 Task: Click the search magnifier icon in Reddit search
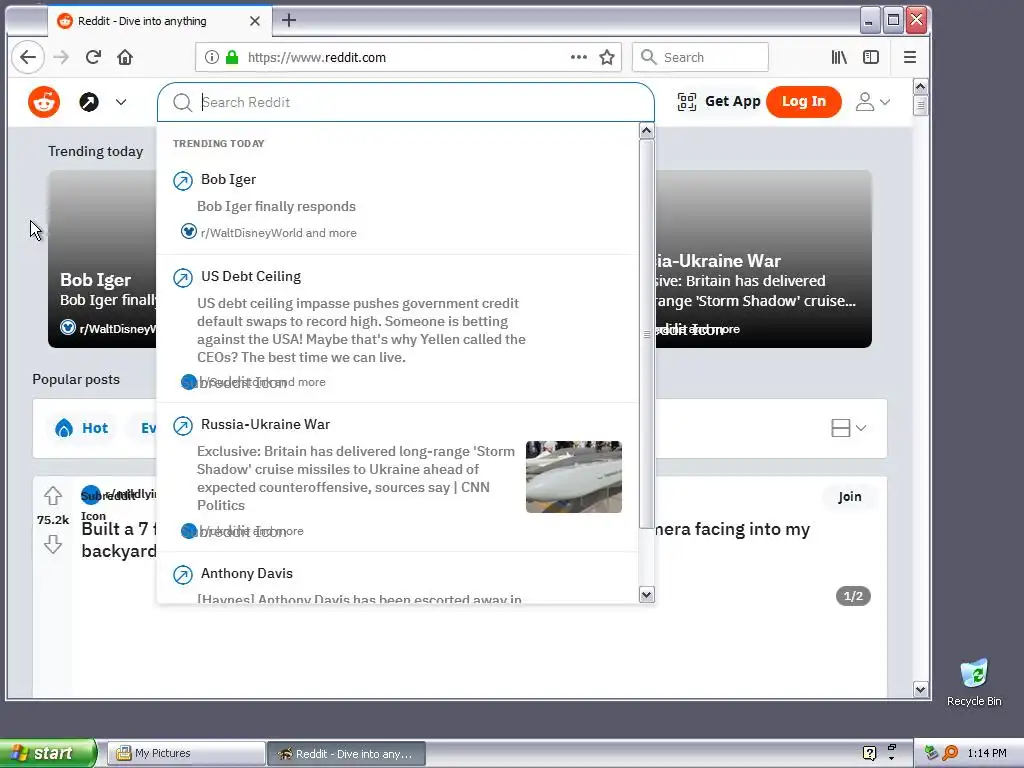(182, 103)
